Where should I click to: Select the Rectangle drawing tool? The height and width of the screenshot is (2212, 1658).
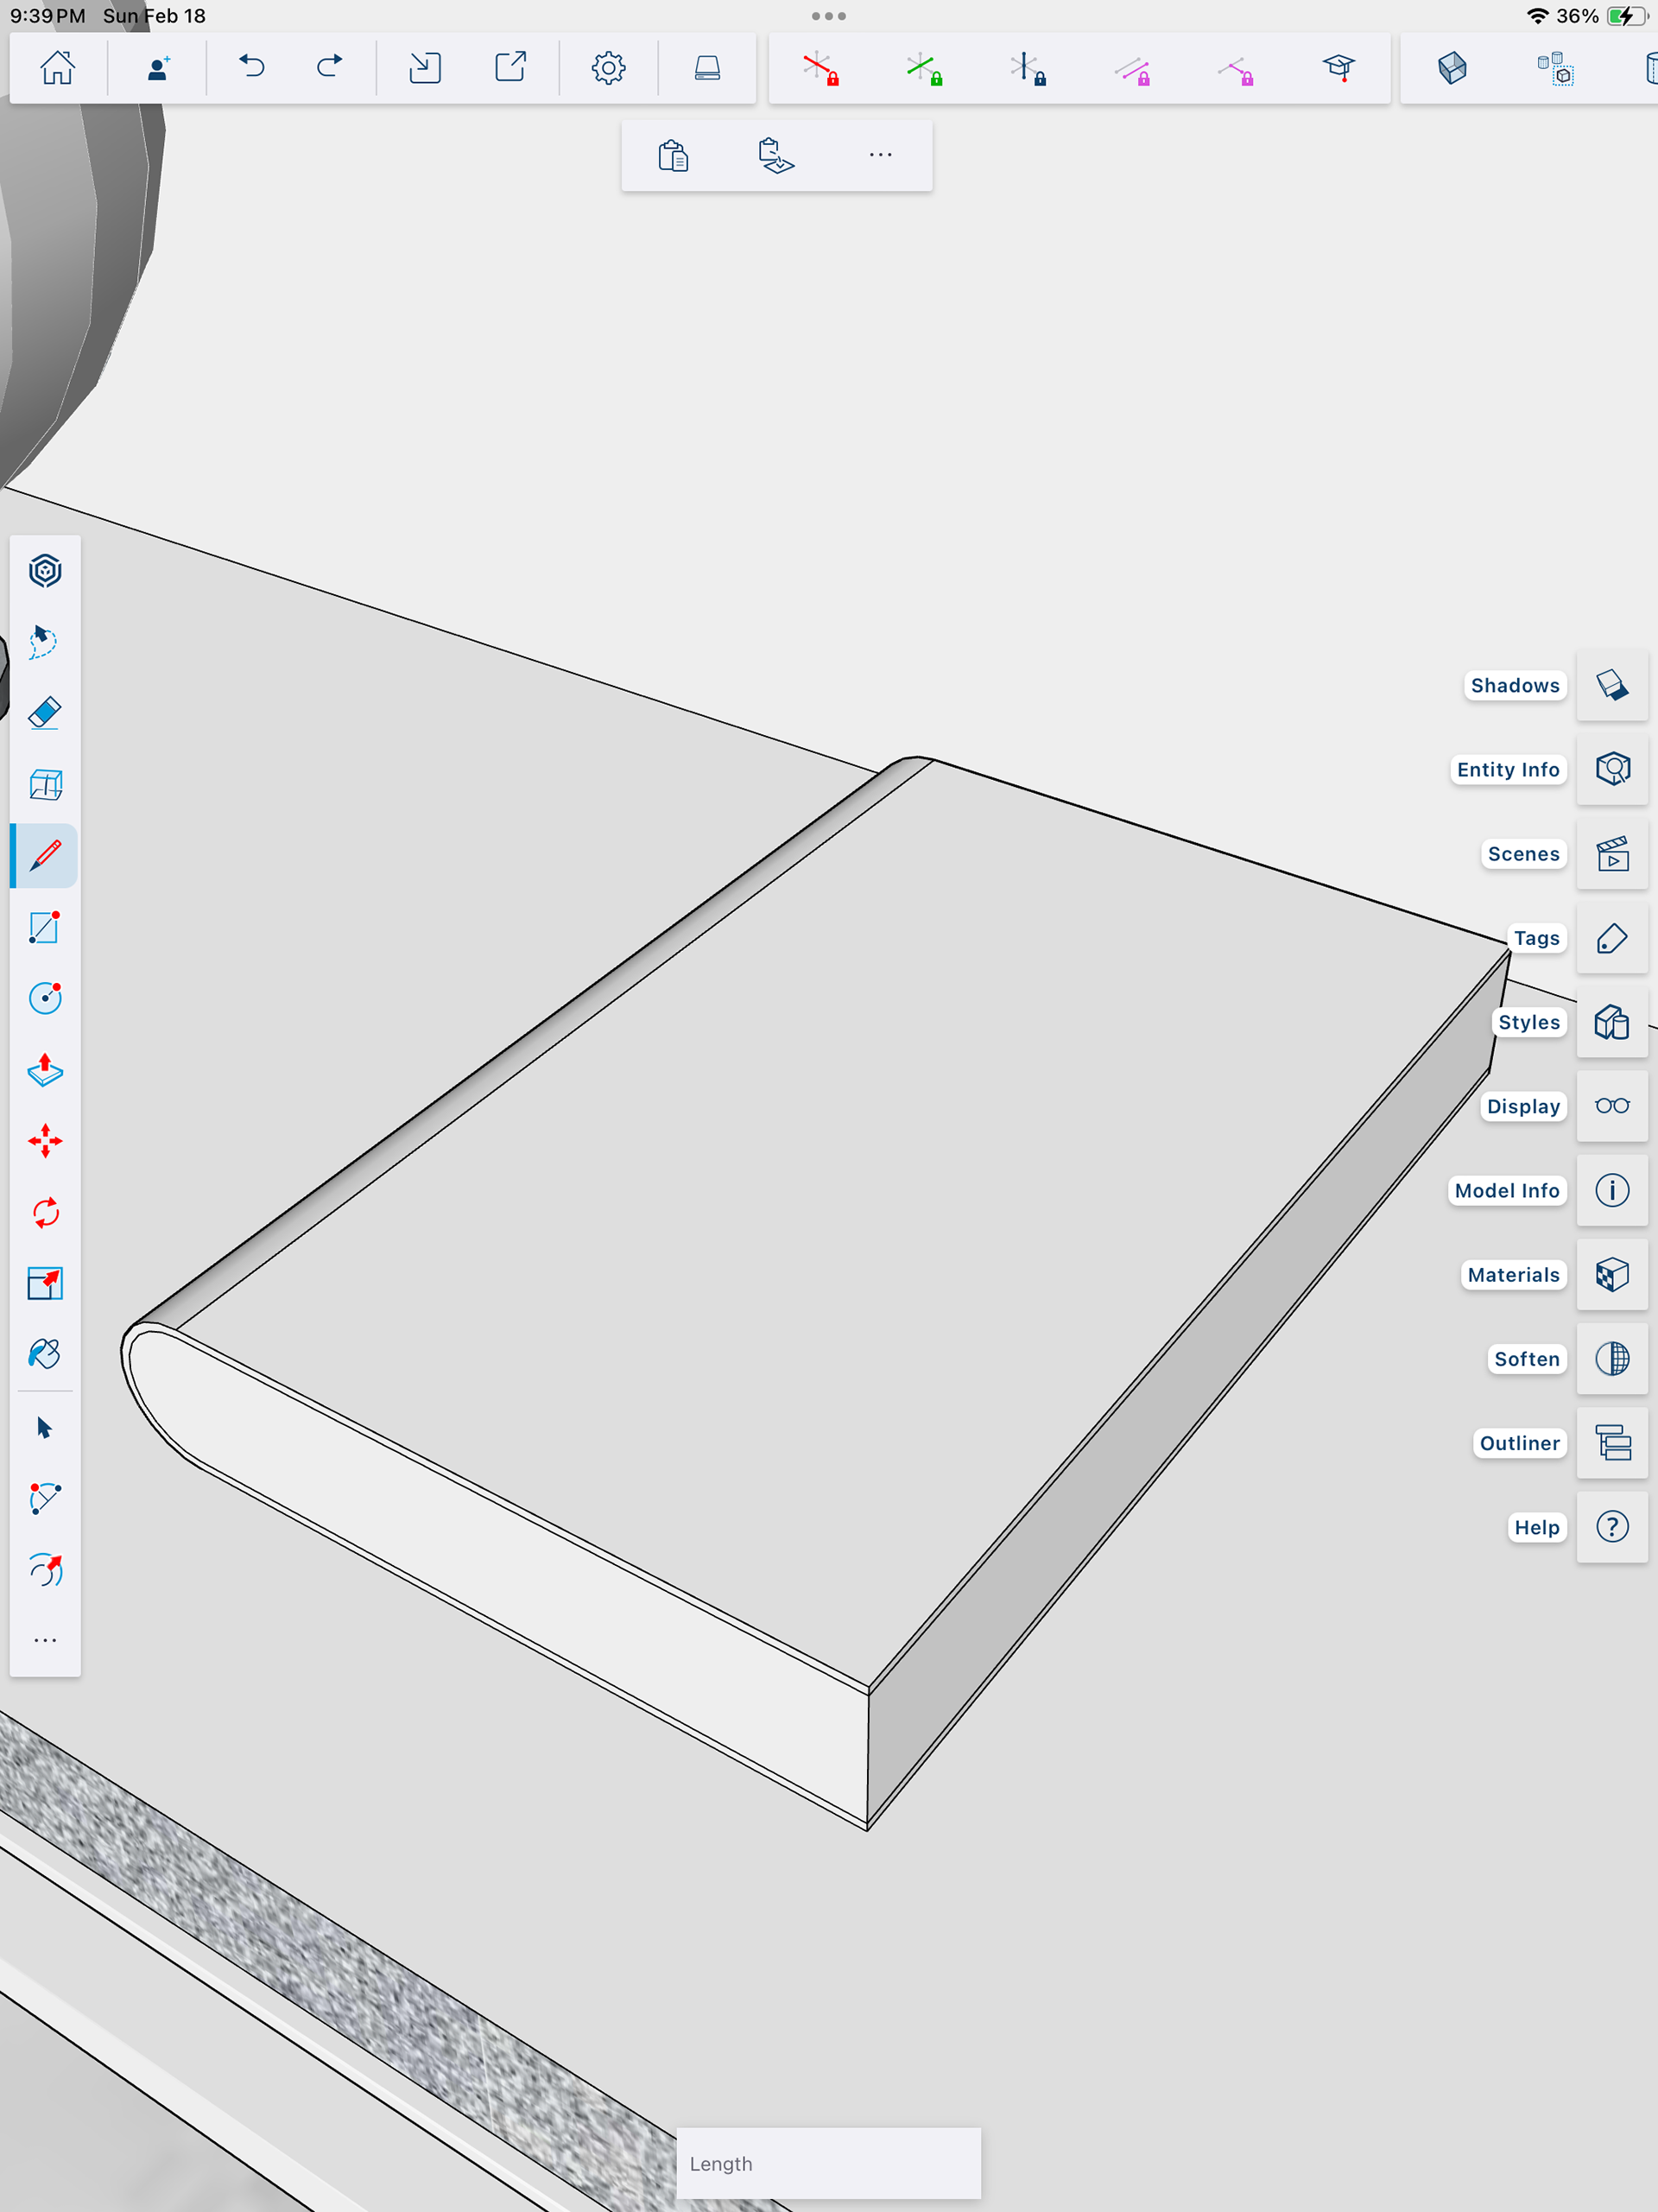(x=45, y=927)
